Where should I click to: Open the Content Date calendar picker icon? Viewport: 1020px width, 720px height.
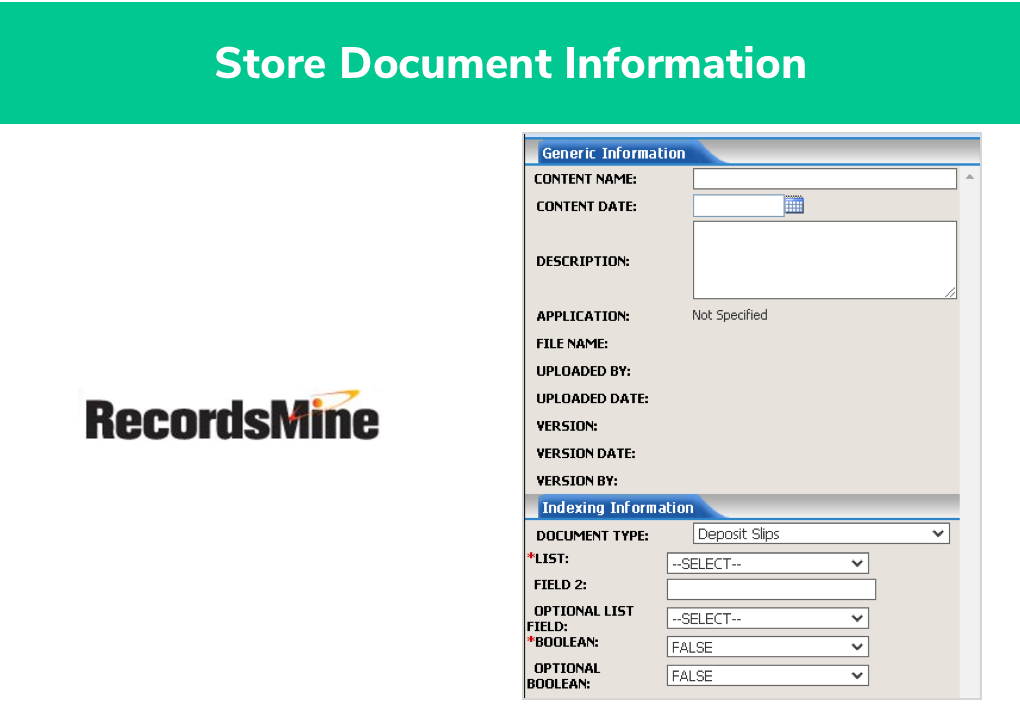click(794, 205)
